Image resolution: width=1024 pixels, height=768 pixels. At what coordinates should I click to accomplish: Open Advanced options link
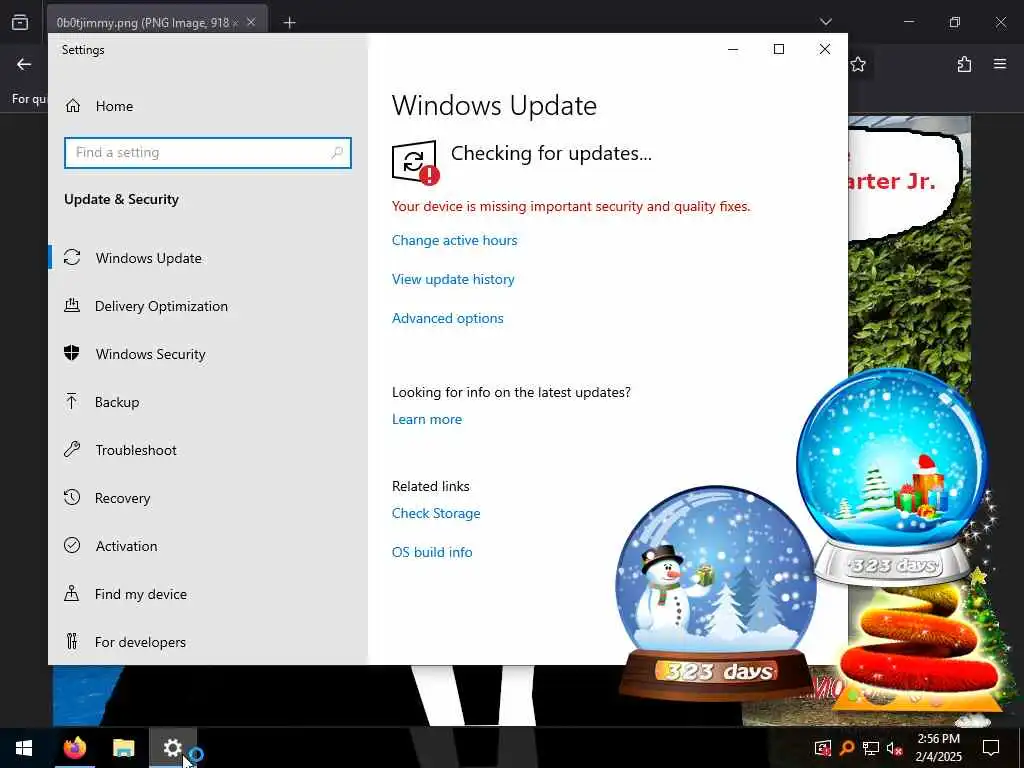[x=447, y=318]
